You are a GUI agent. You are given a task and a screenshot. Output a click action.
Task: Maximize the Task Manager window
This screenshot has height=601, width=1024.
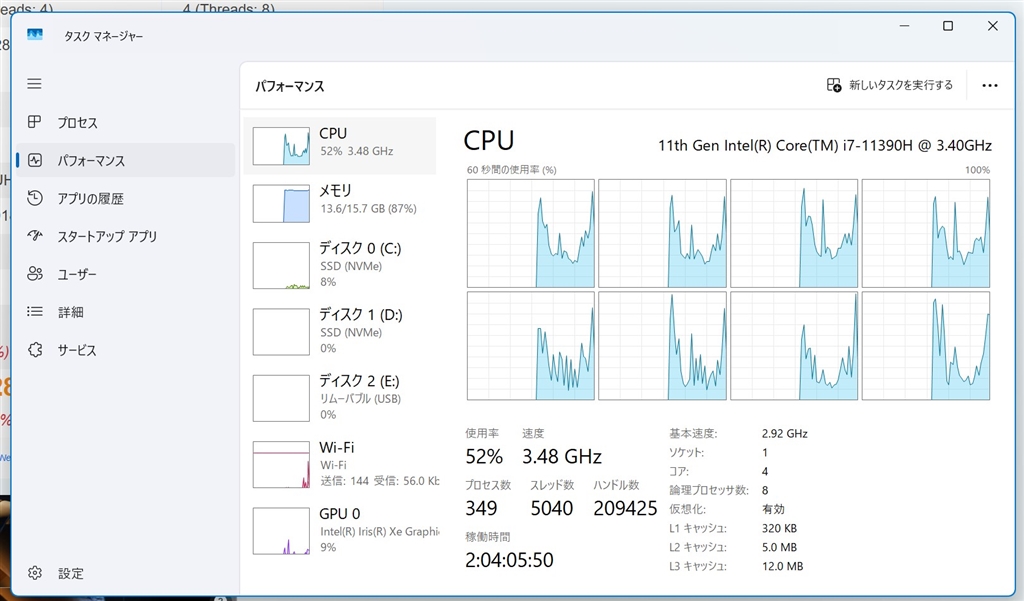948,26
